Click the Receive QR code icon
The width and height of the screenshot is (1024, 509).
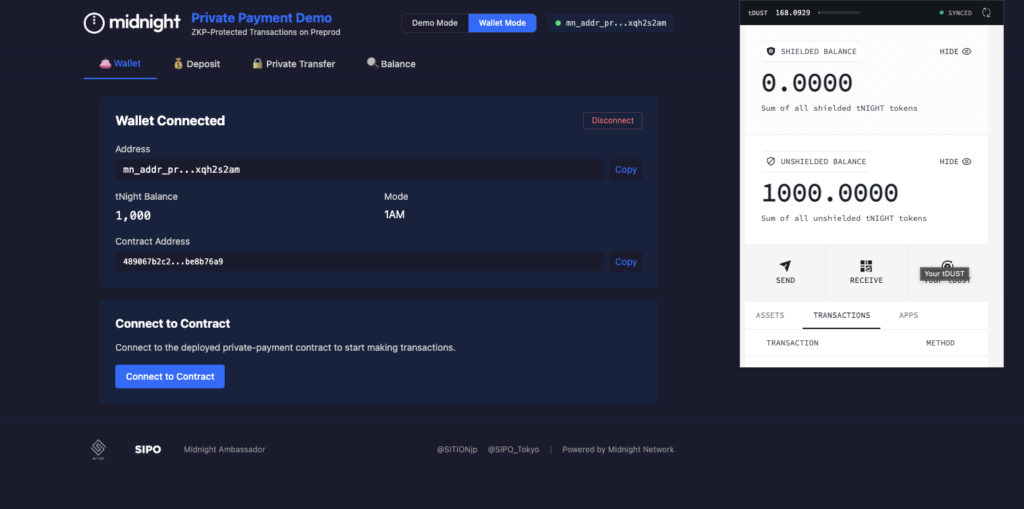click(866, 266)
